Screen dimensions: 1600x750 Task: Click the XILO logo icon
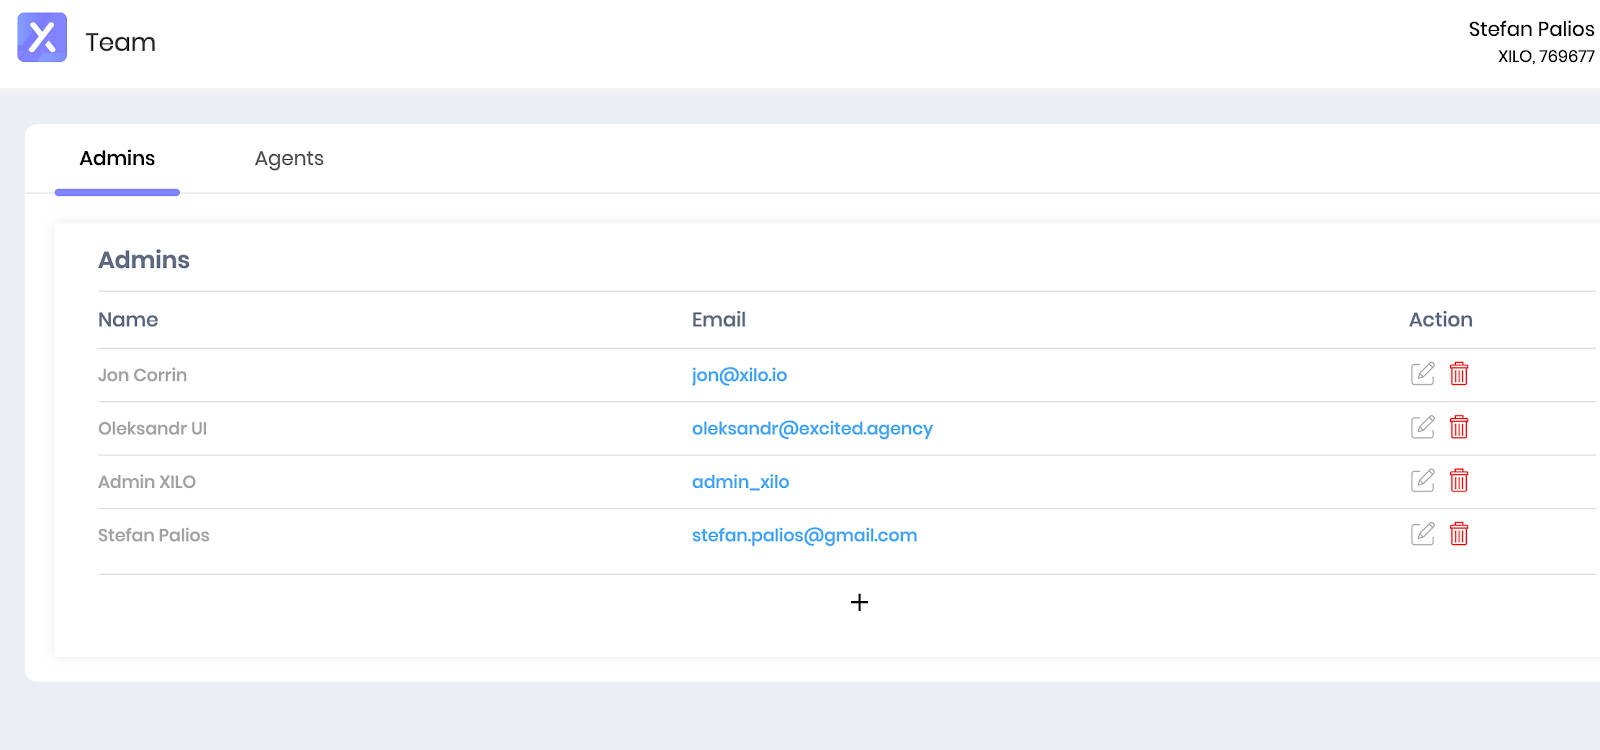click(42, 38)
